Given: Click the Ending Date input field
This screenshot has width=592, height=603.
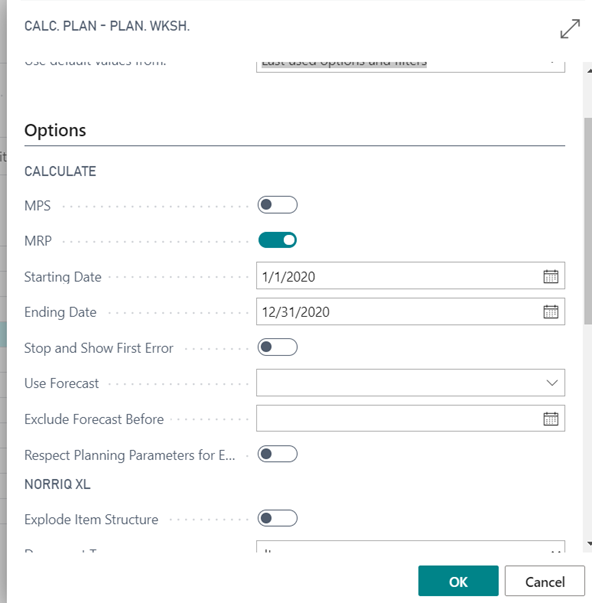Looking at the screenshot, I should [x=398, y=311].
